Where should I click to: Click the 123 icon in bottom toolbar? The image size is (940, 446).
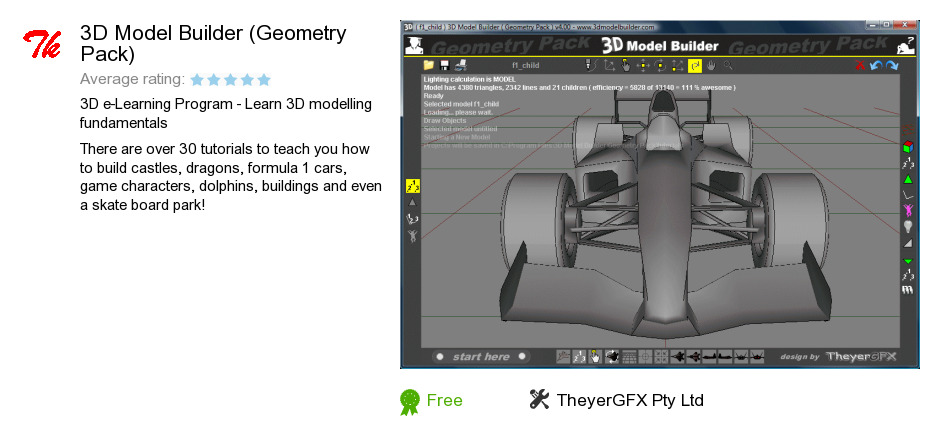point(580,357)
